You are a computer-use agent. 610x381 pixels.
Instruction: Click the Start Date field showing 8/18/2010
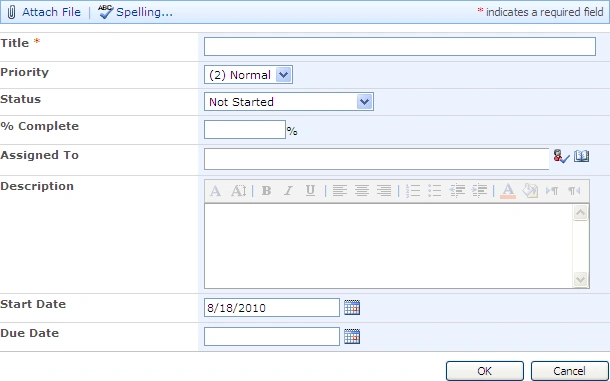(272, 307)
